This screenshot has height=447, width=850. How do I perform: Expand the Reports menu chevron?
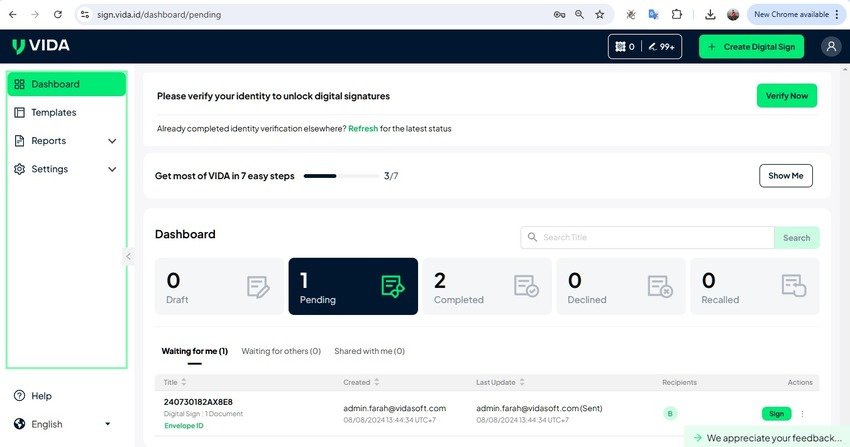tap(112, 141)
